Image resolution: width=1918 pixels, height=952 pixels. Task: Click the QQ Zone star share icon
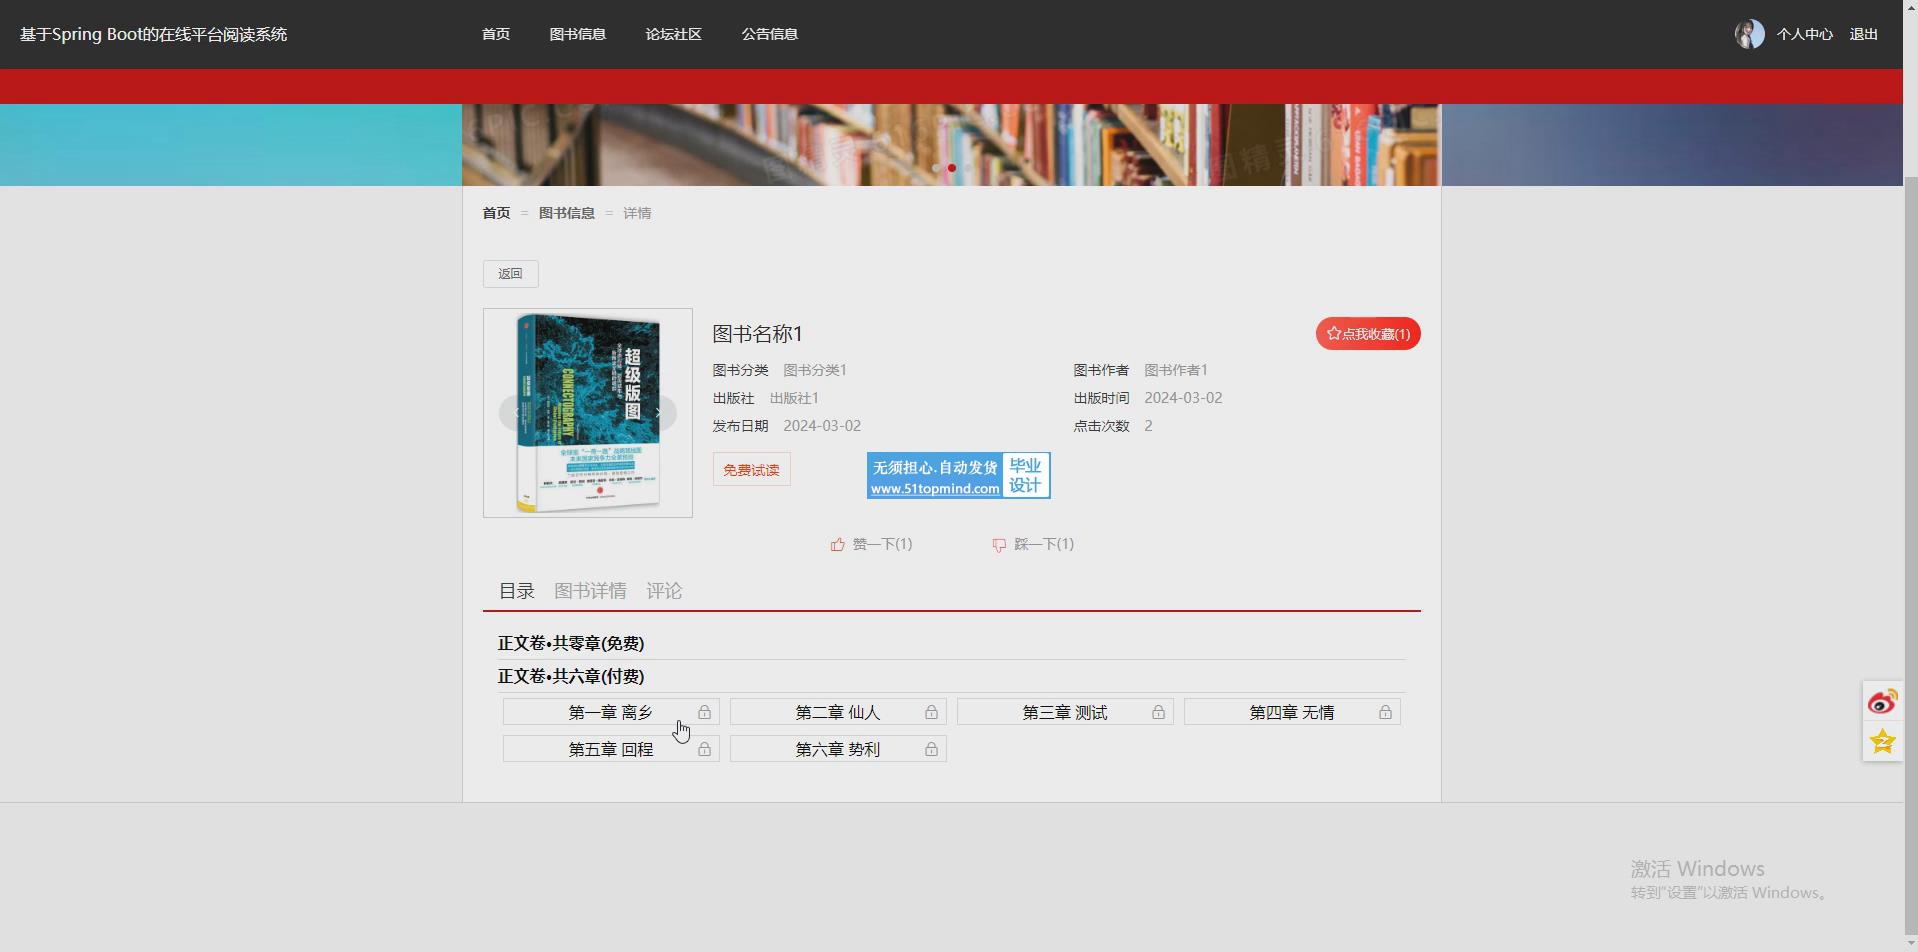click(1882, 741)
